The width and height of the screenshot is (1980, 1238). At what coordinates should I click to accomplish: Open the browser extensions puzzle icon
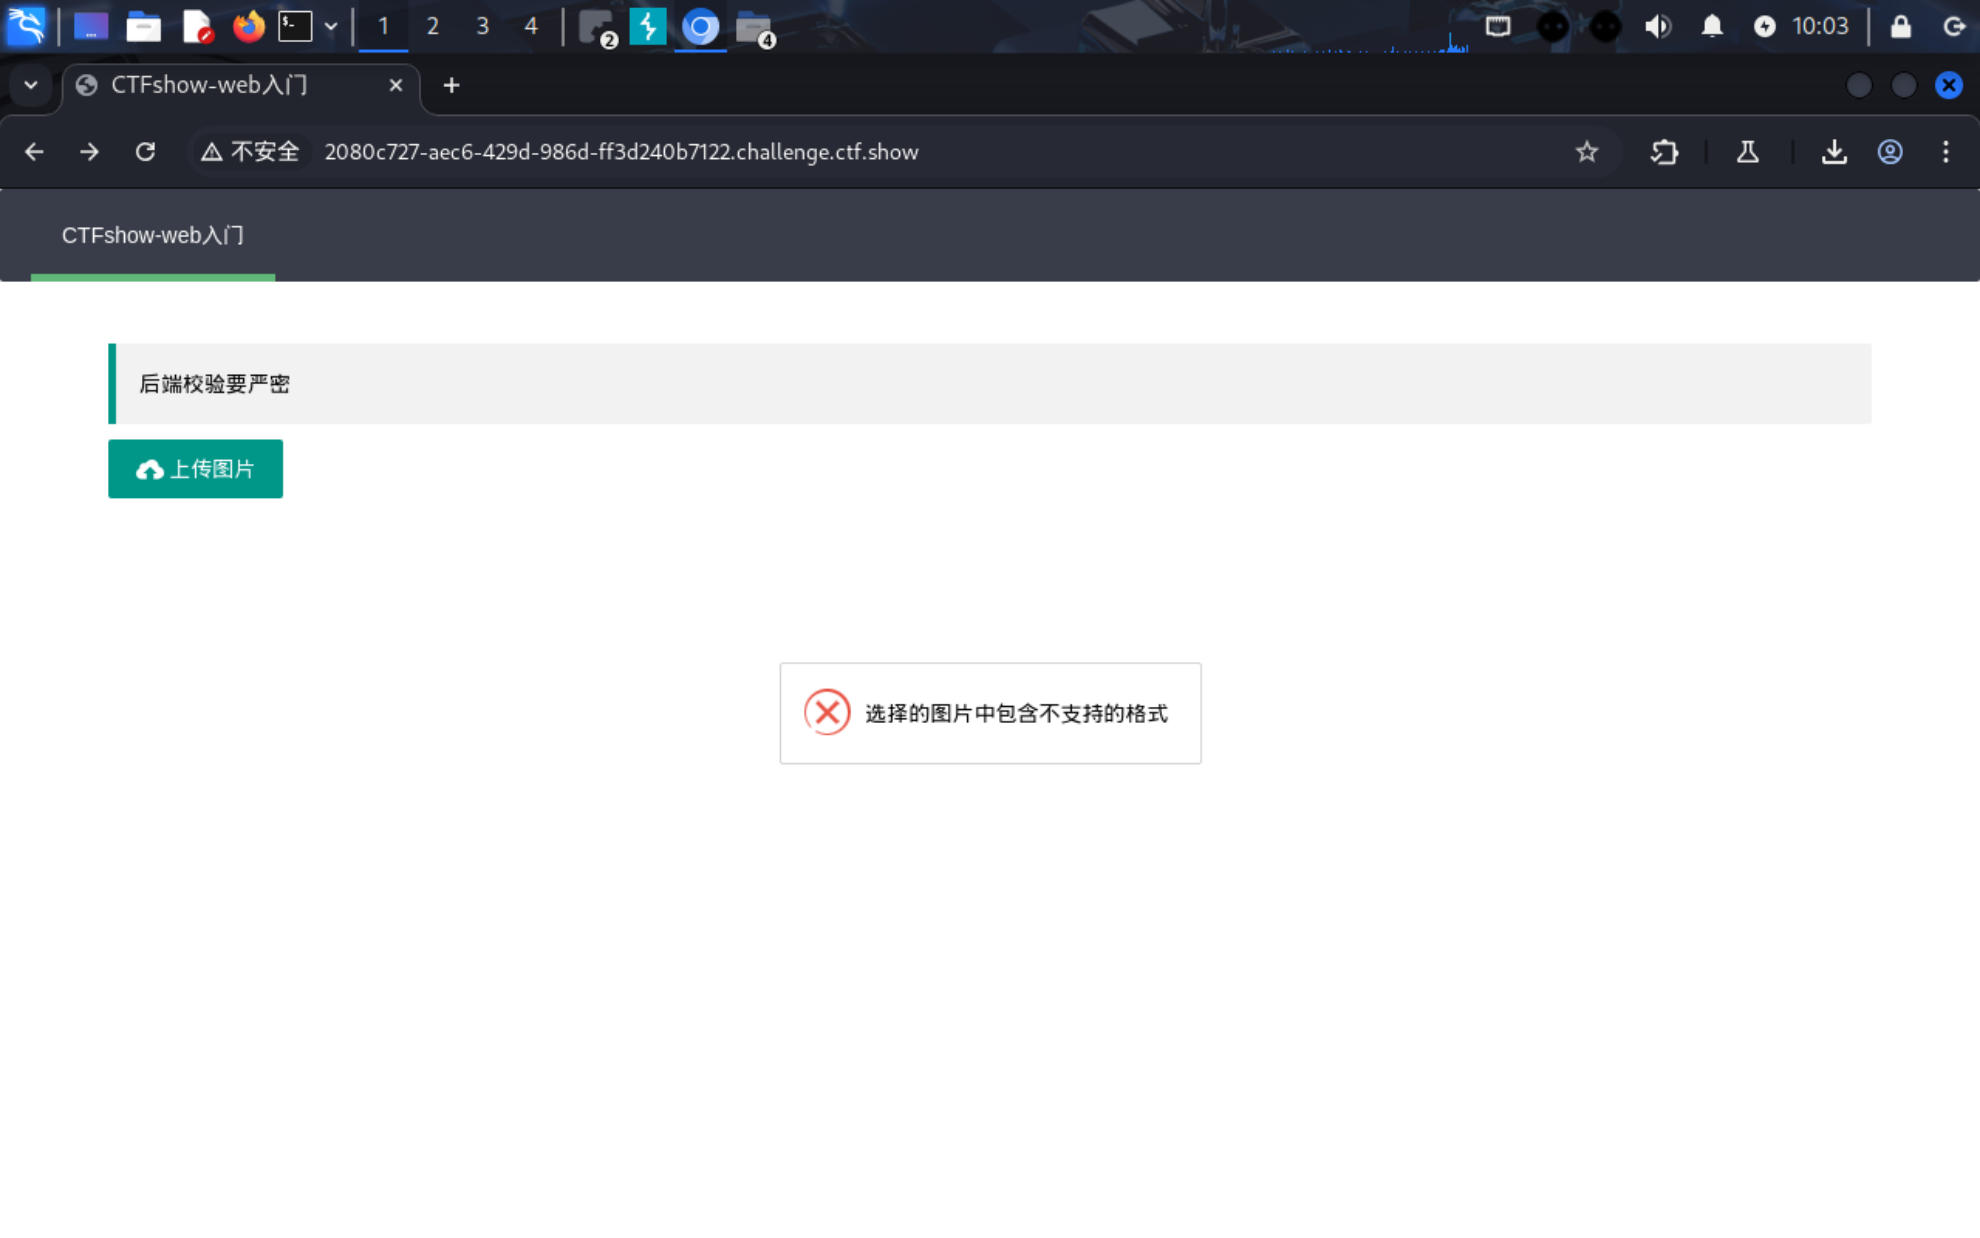pyautogui.click(x=1664, y=152)
